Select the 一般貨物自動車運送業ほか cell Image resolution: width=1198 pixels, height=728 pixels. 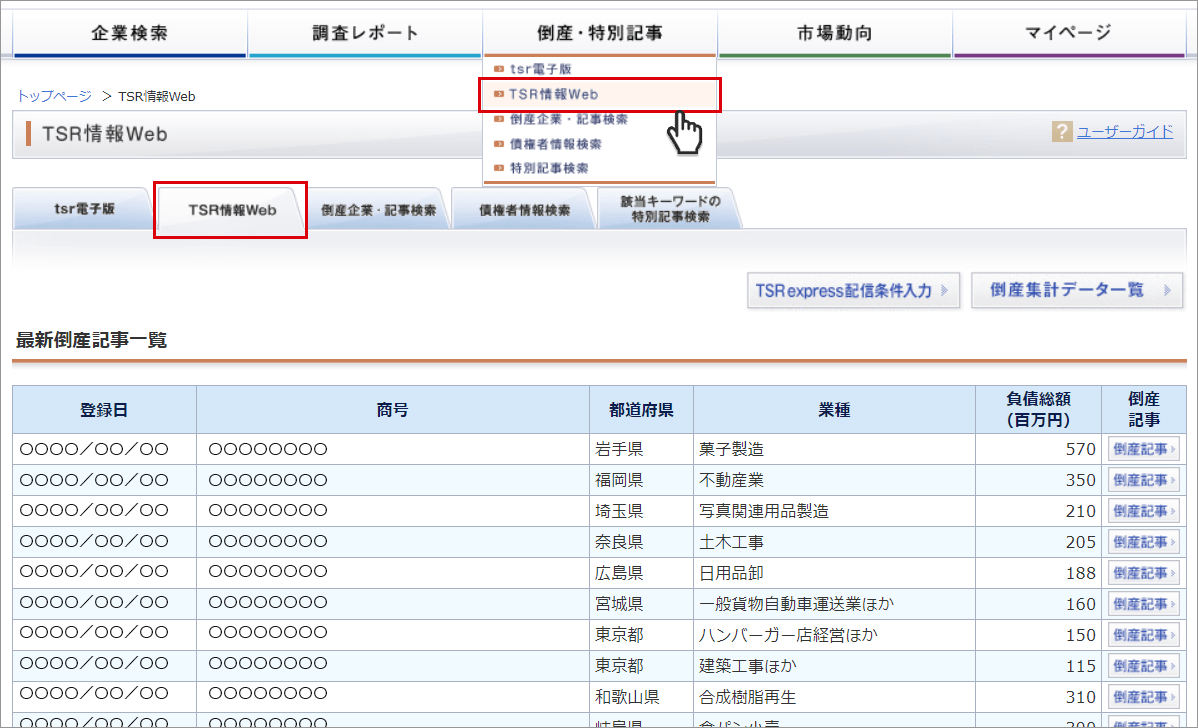click(834, 603)
